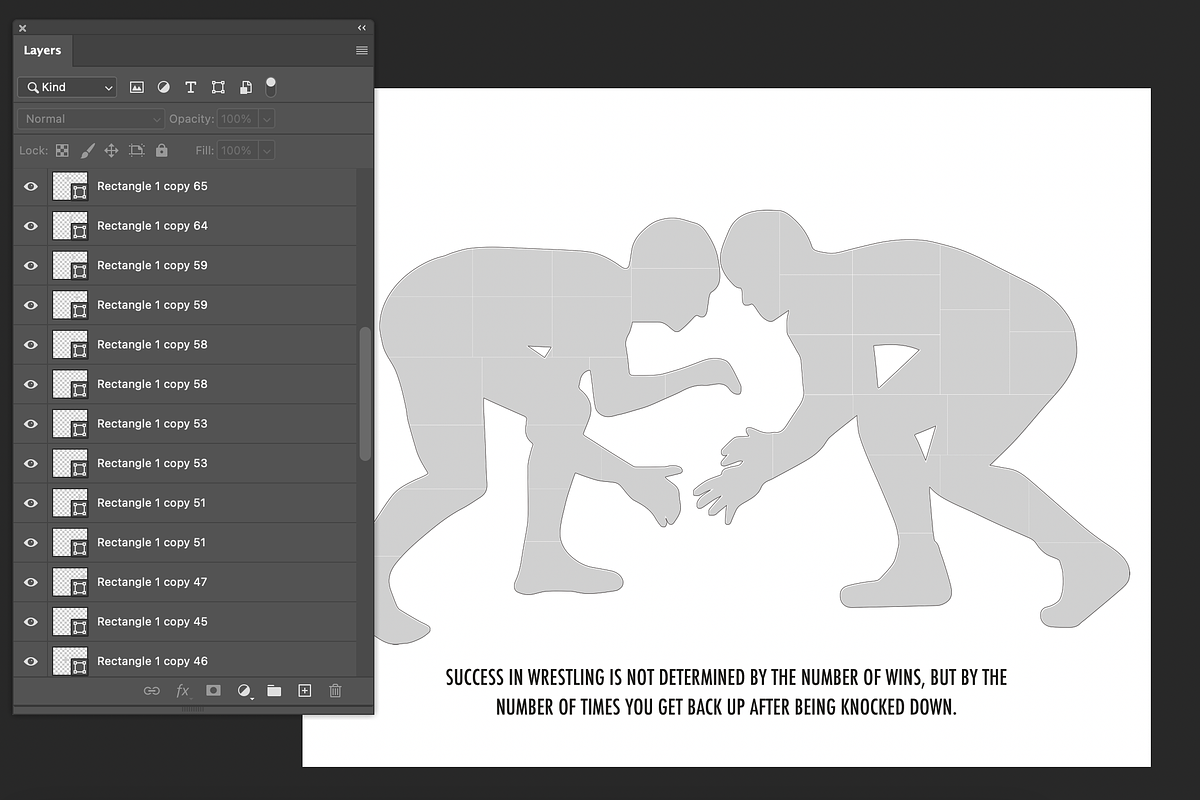Collapse panel with double-arrow icon
The image size is (1200, 800).
(x=362, y=28)
